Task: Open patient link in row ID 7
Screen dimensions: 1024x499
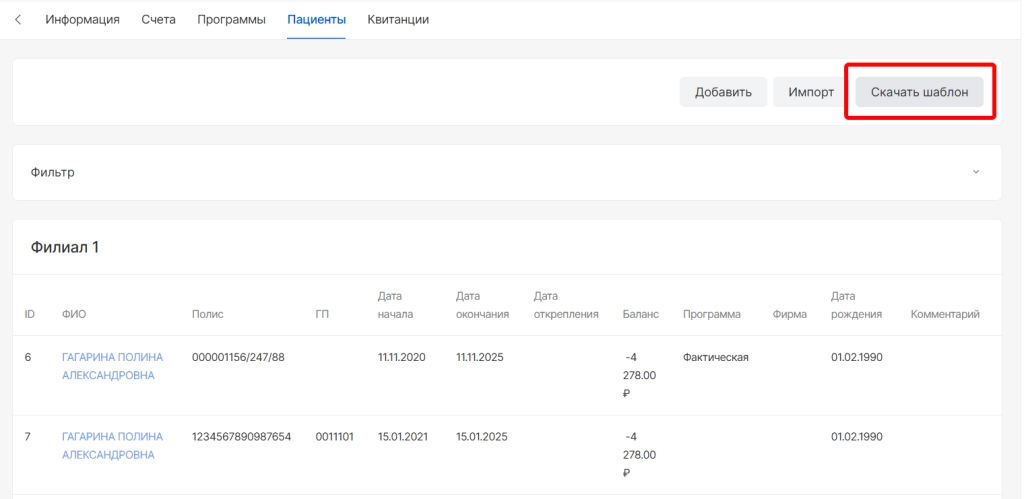Action: (112, 446)
